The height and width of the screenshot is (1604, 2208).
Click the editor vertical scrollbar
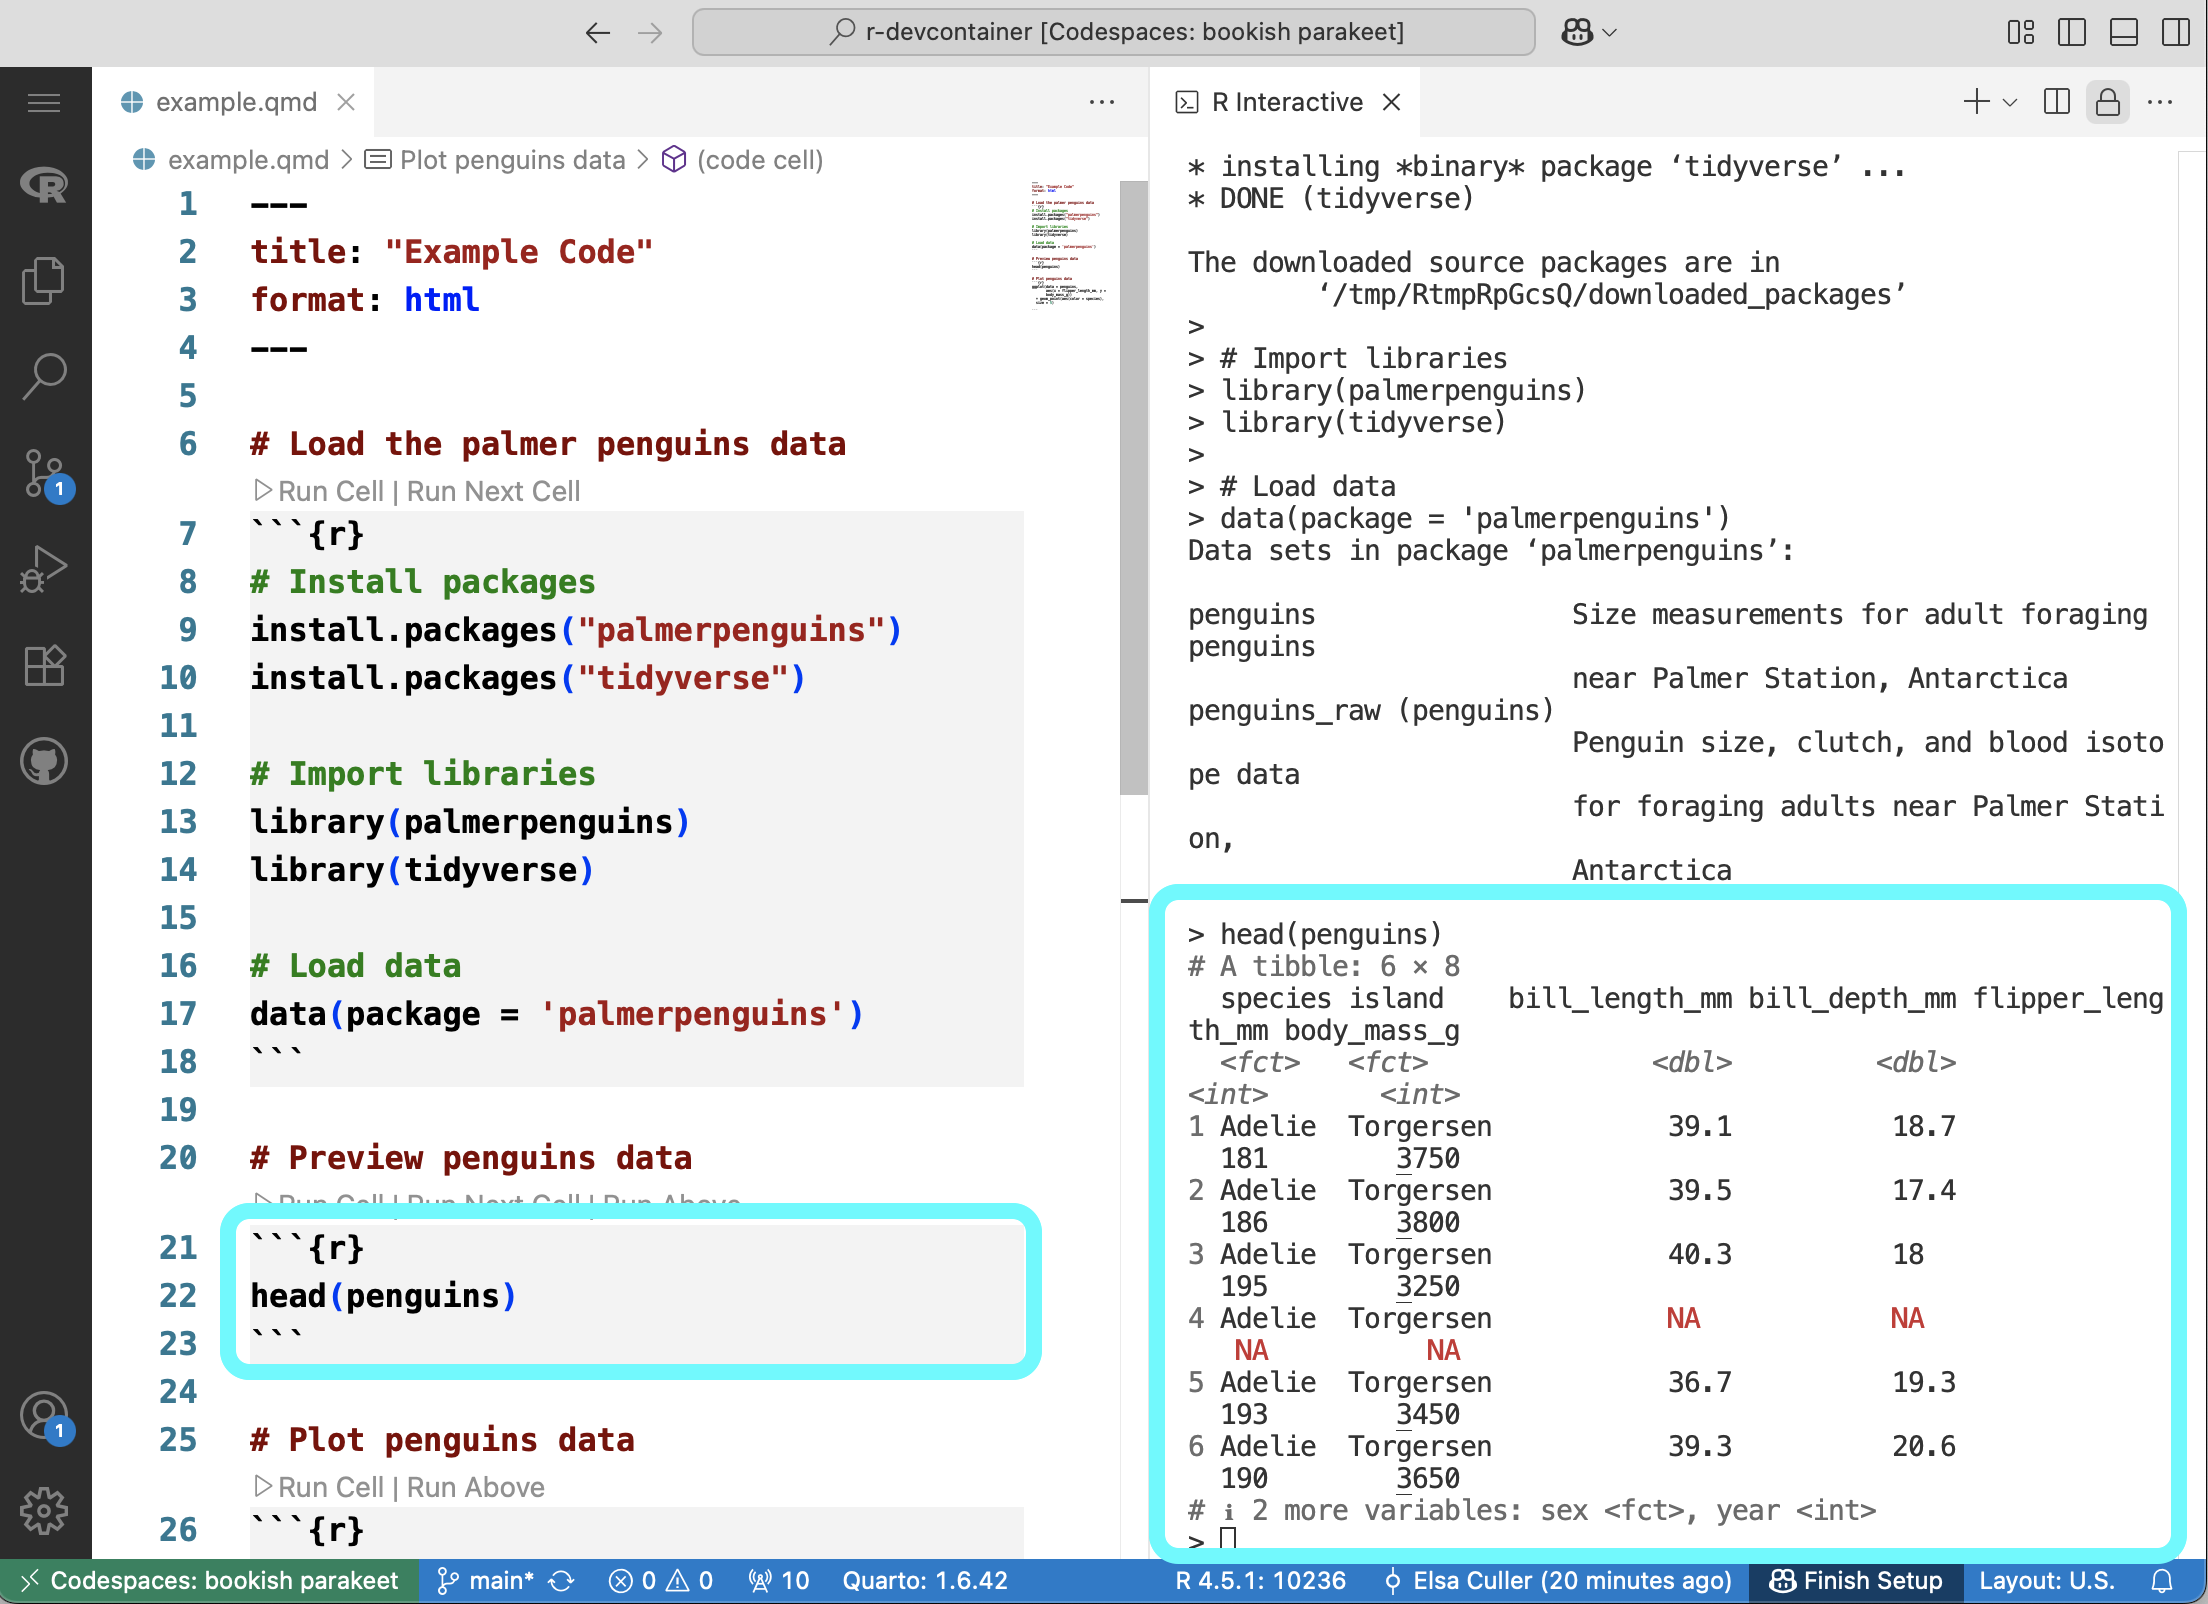tap(1134, 488)
